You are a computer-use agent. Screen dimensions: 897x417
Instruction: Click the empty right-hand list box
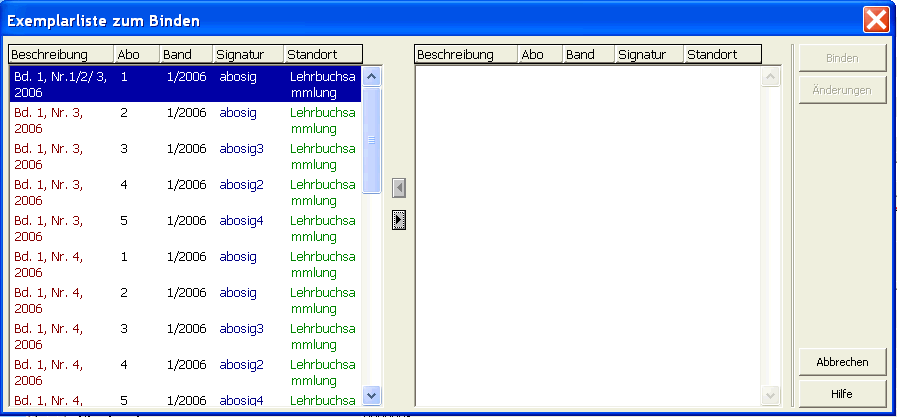[x=588, y=236]
